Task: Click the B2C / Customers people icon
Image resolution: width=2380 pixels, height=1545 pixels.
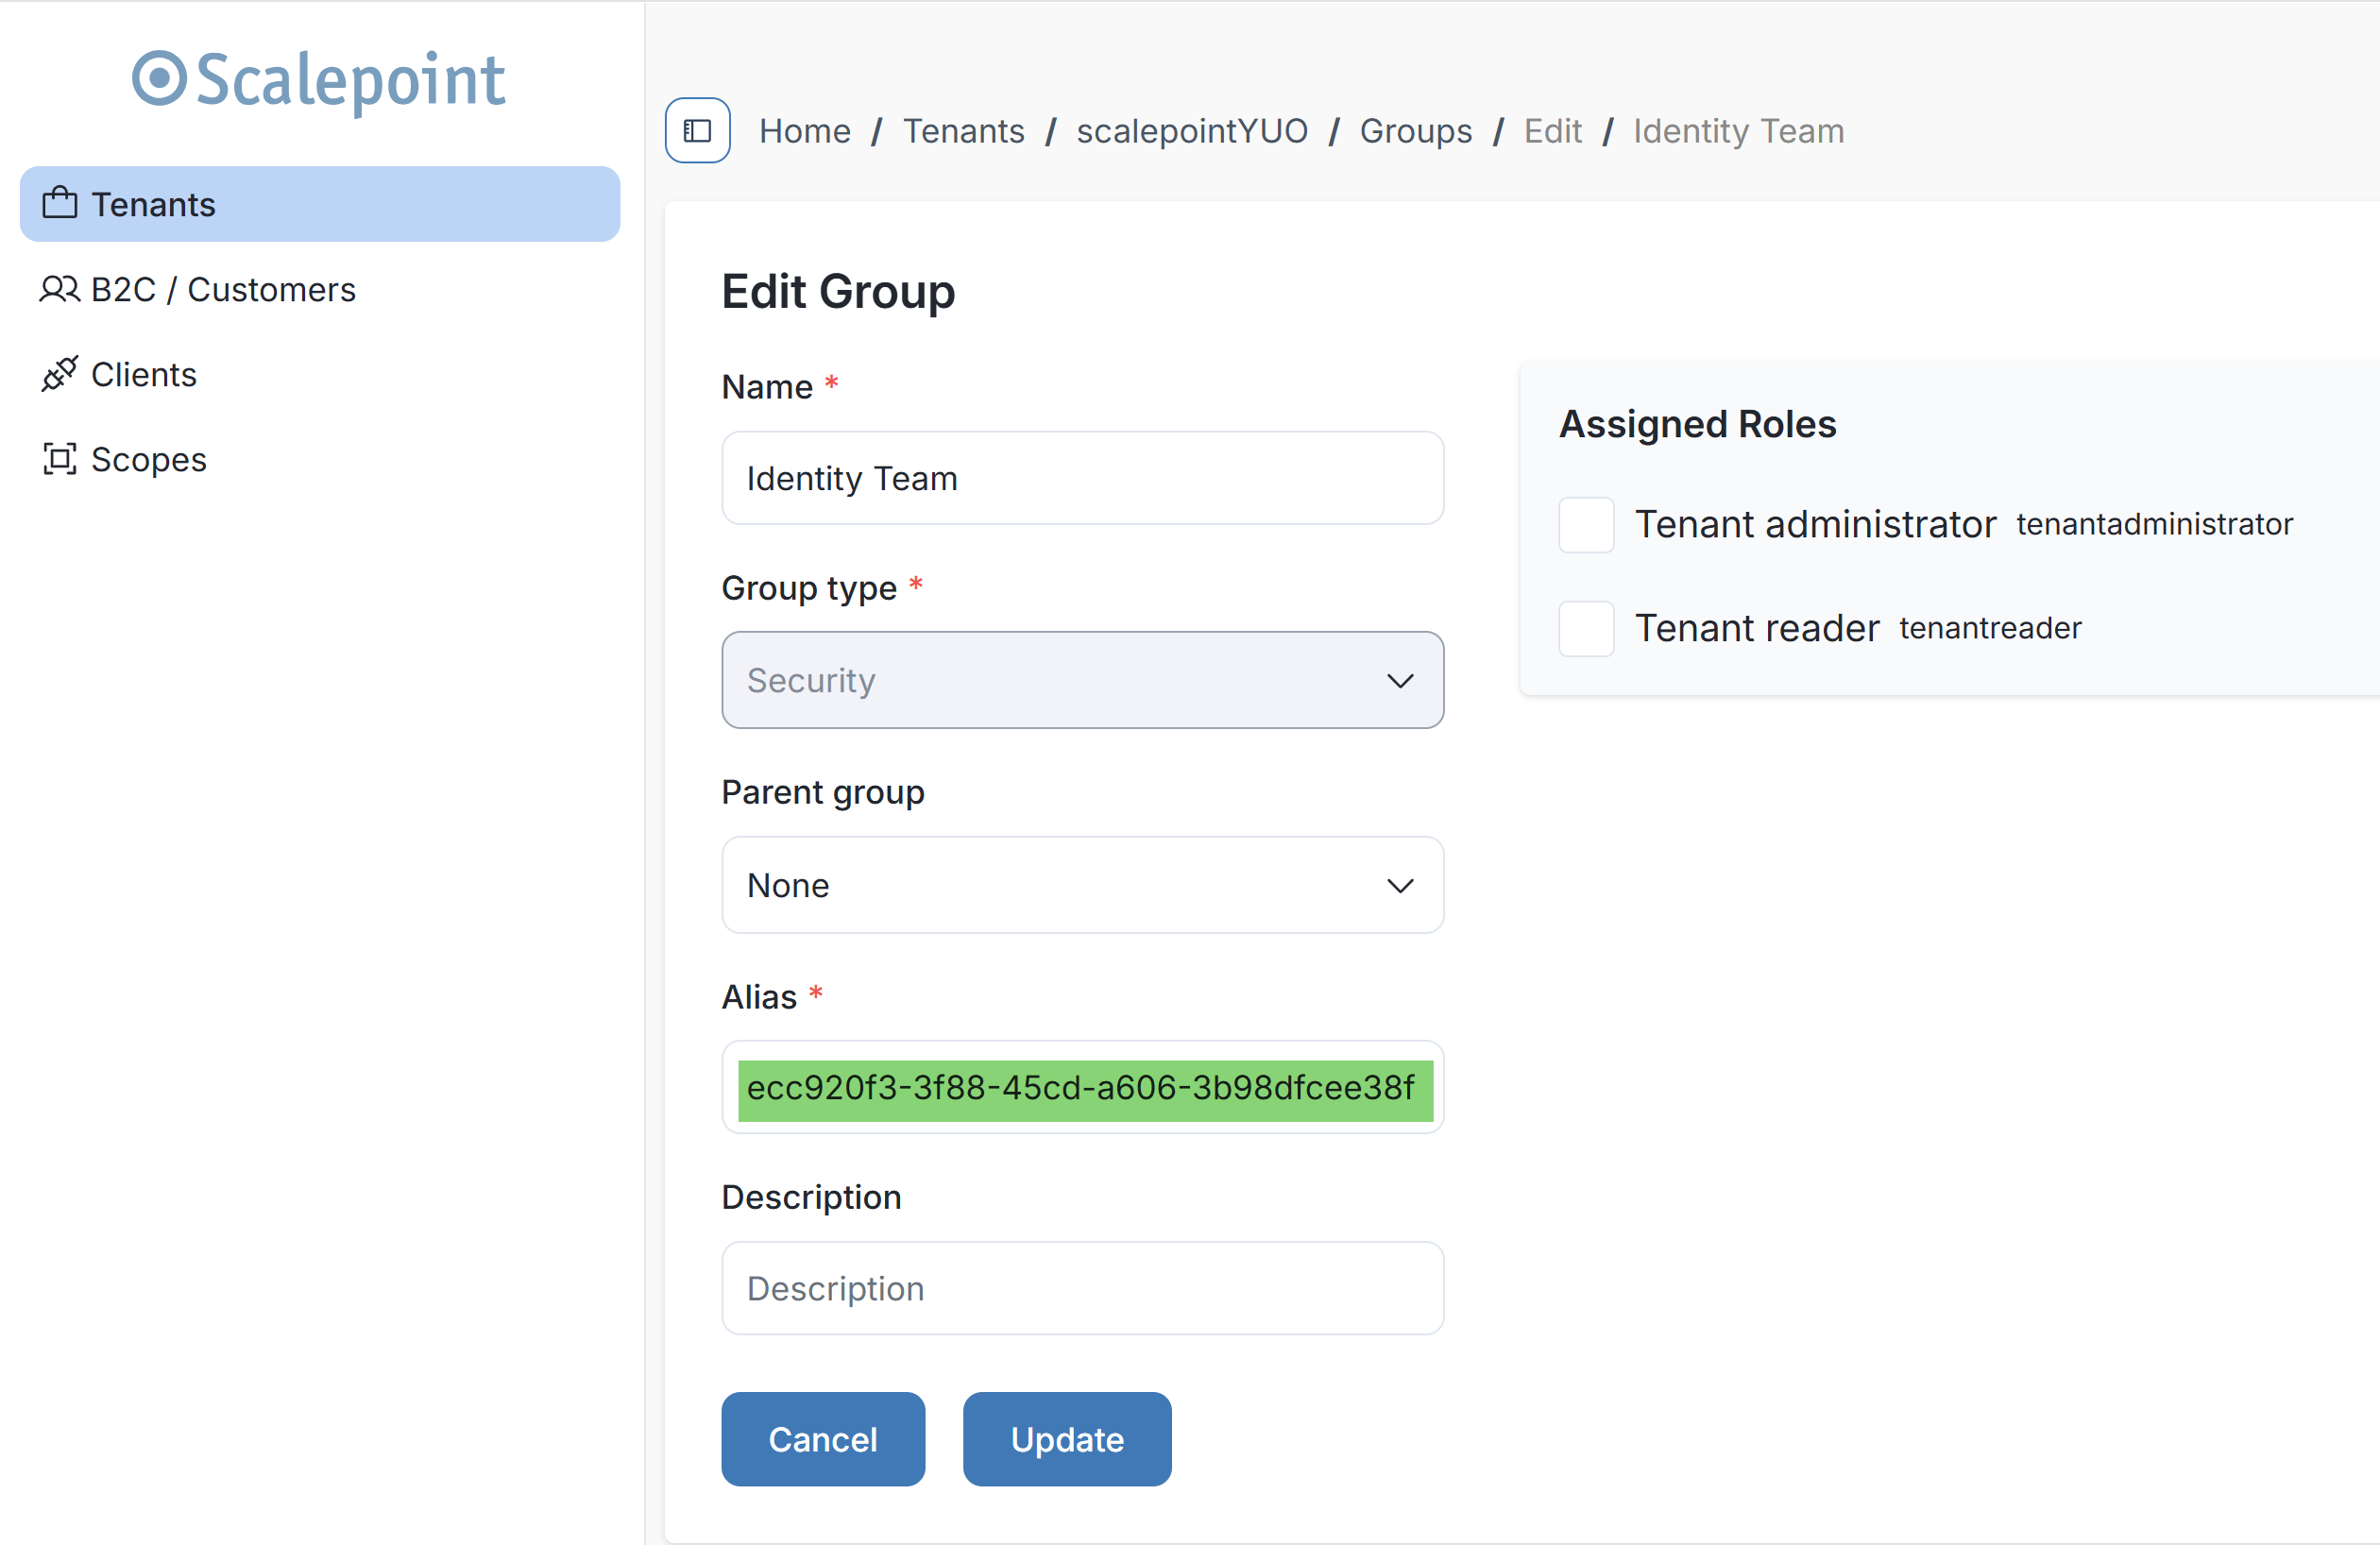Action: (60, 289)
